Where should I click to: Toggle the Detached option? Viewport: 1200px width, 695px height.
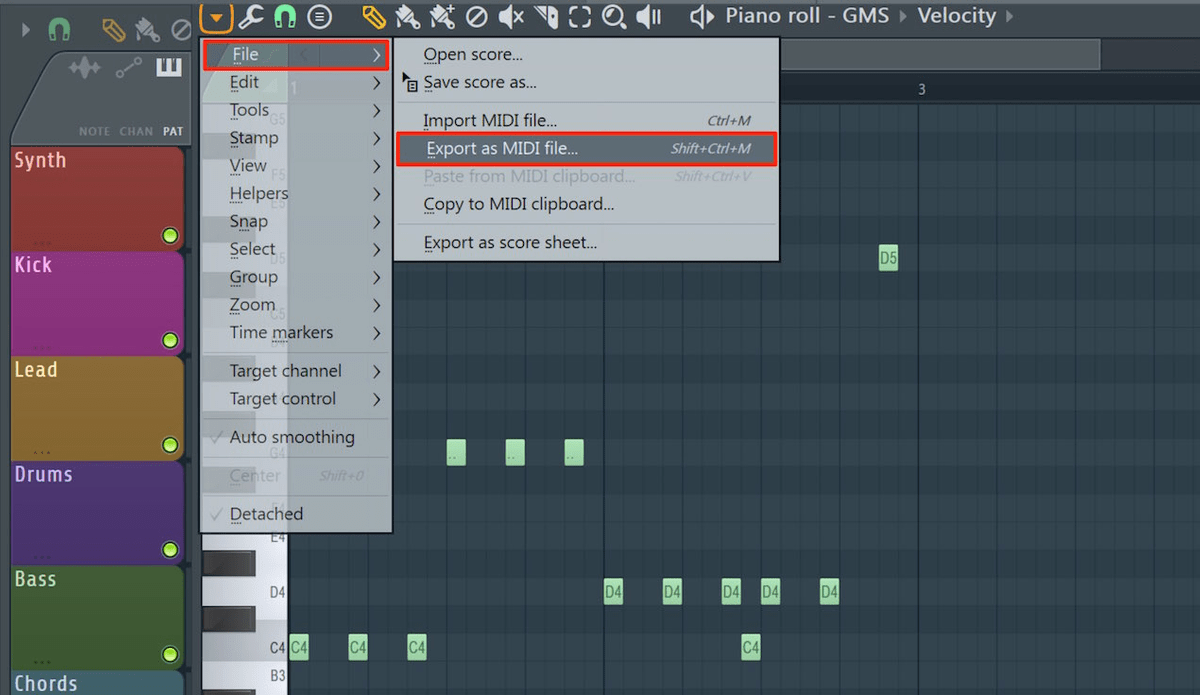pos(266,513)
